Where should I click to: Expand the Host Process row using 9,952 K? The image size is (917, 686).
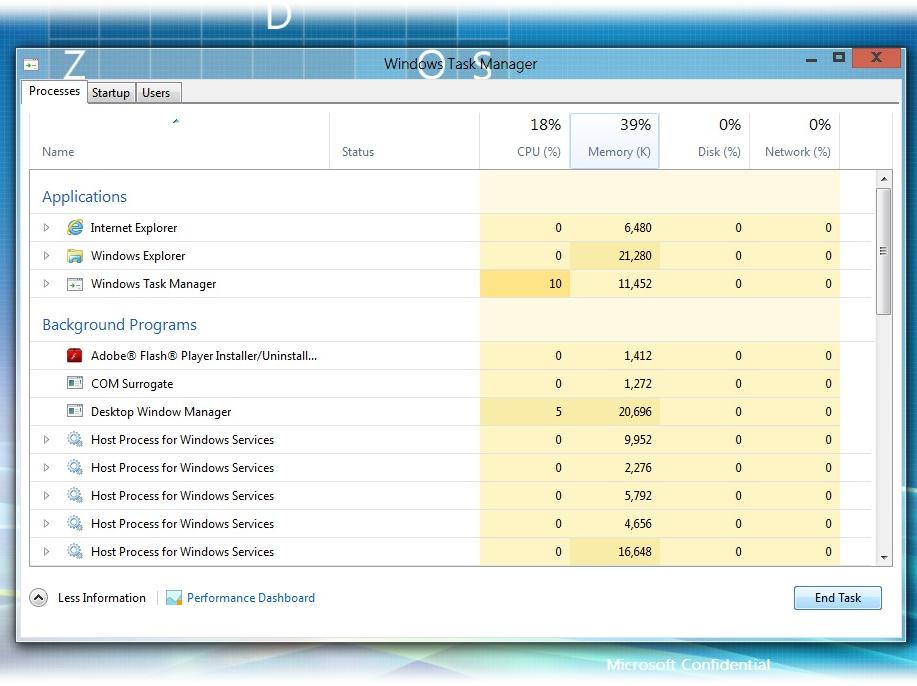[x=46, y=440]
